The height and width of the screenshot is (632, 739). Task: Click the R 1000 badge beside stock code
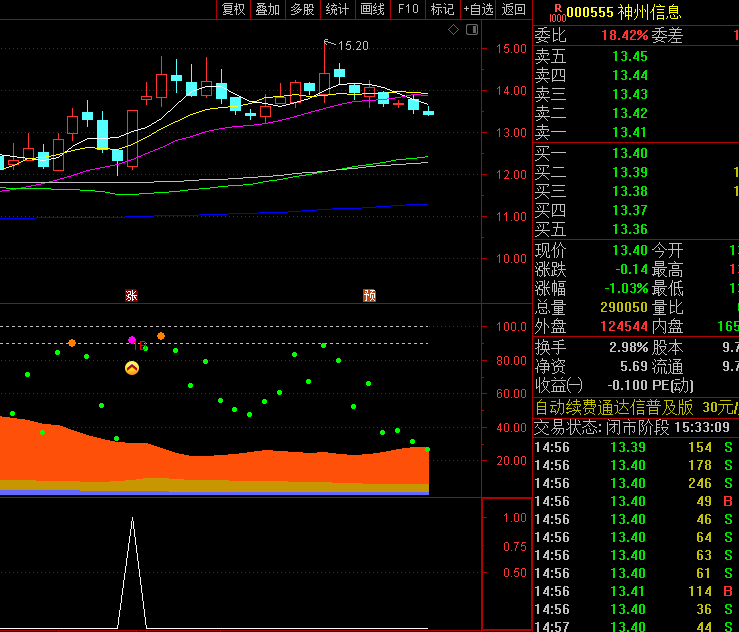(557, 12)
